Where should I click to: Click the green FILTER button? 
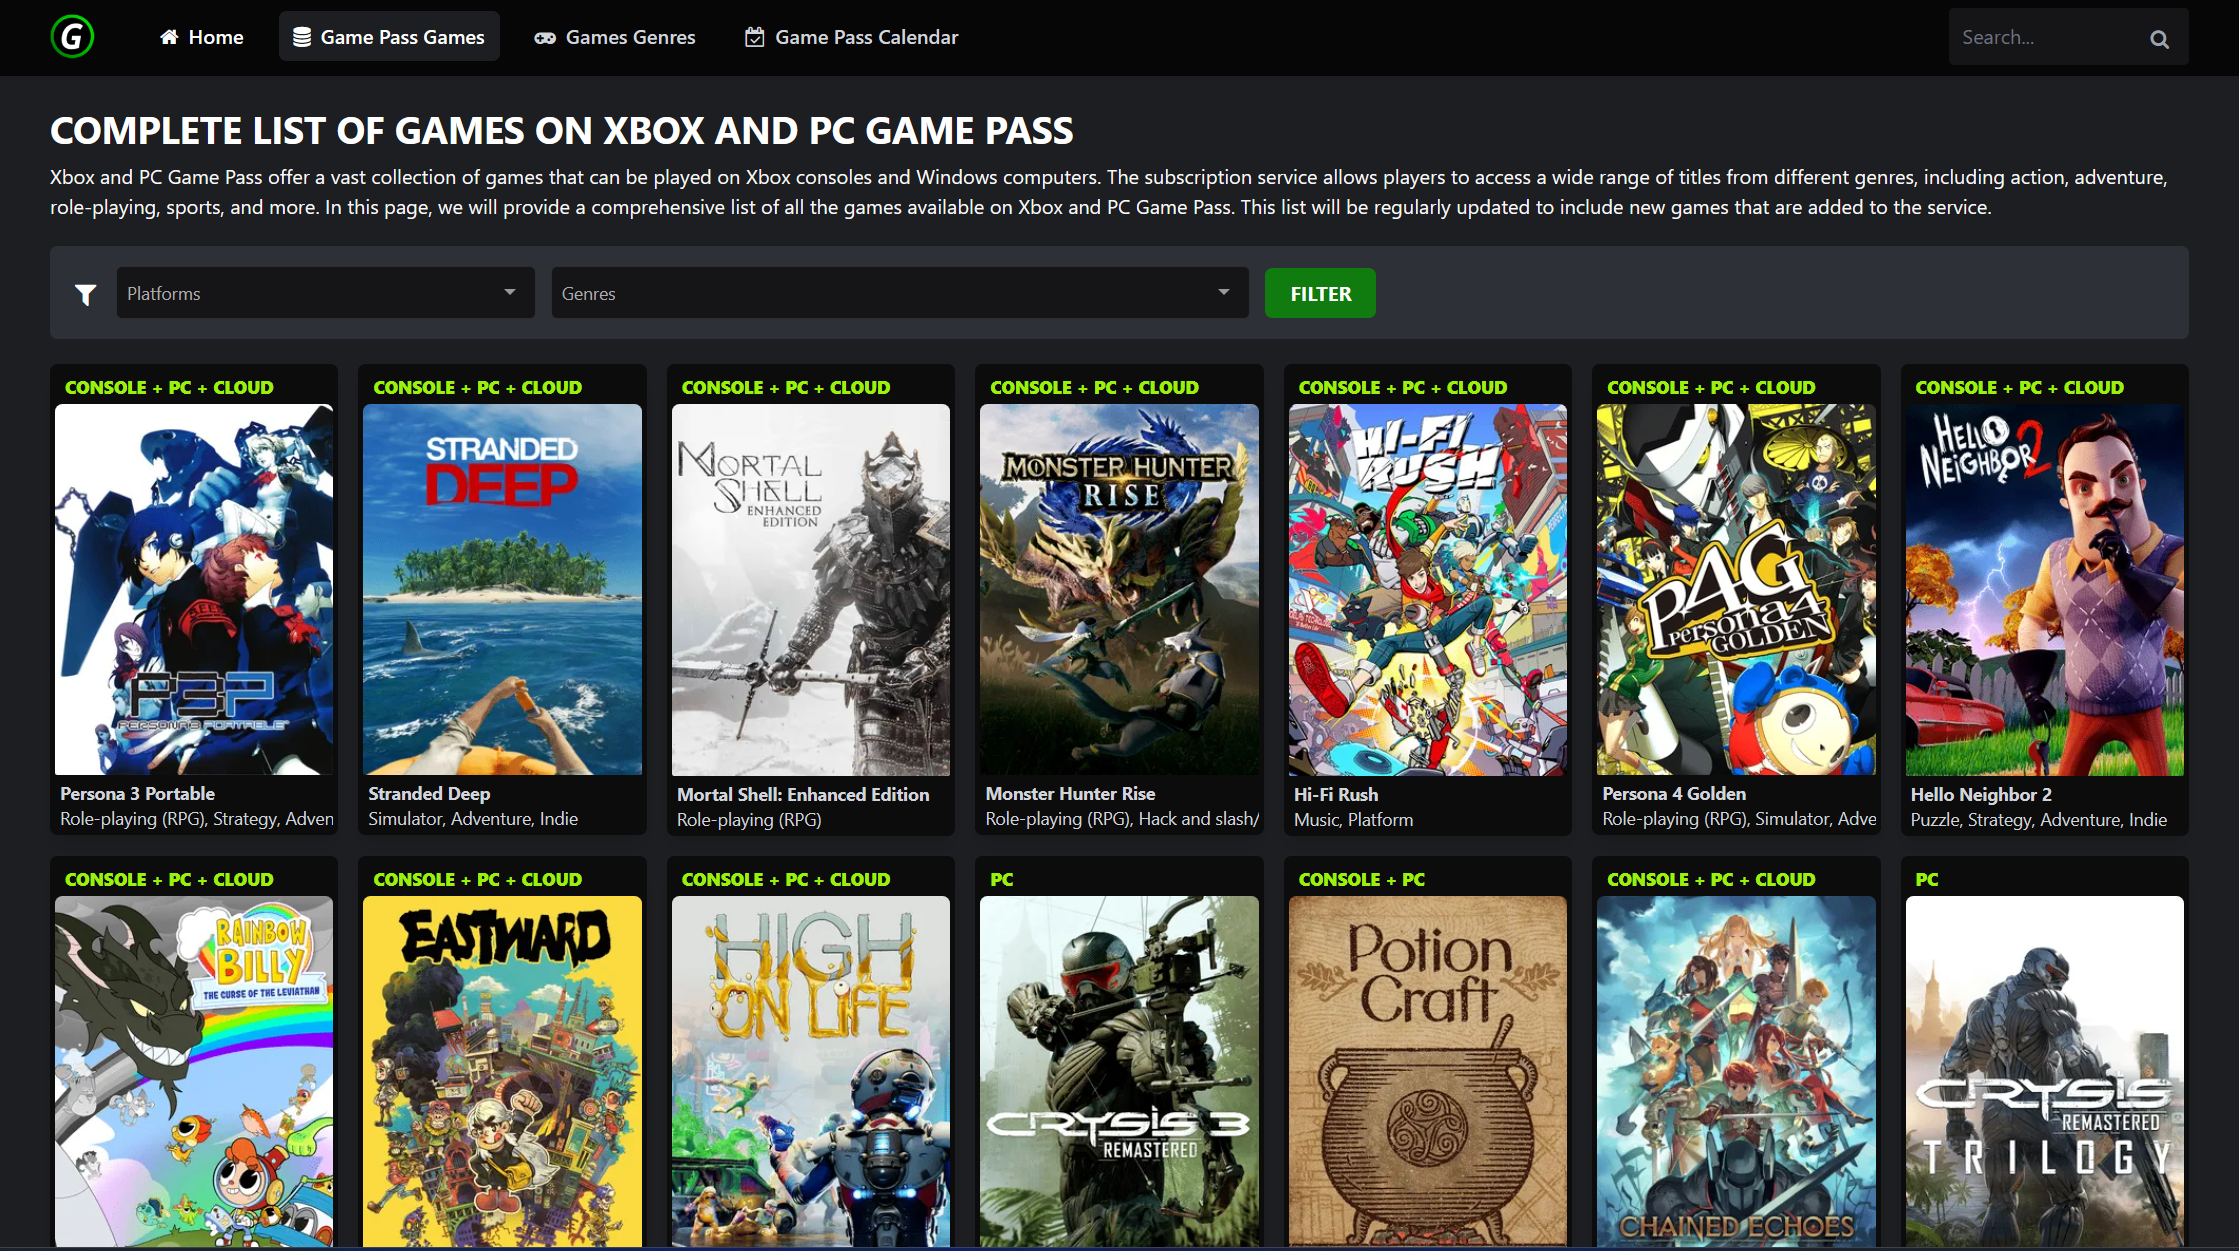(1320, 293)
